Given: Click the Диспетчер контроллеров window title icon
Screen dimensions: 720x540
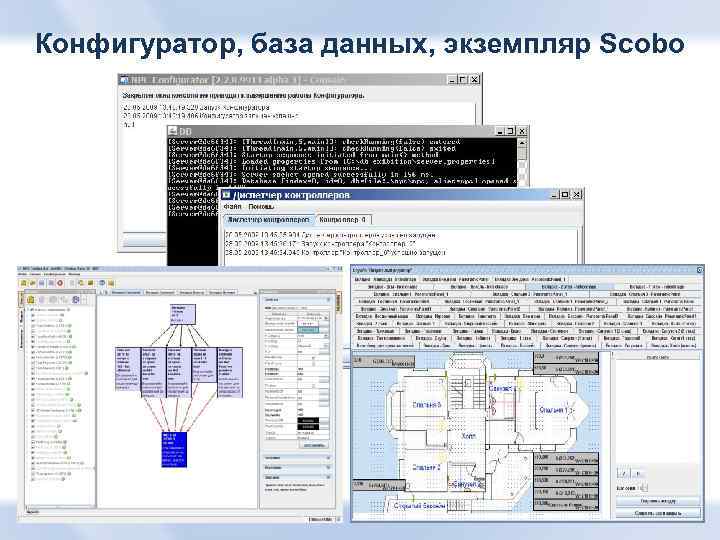Looking at the screenshot, I should click(226, 195).
